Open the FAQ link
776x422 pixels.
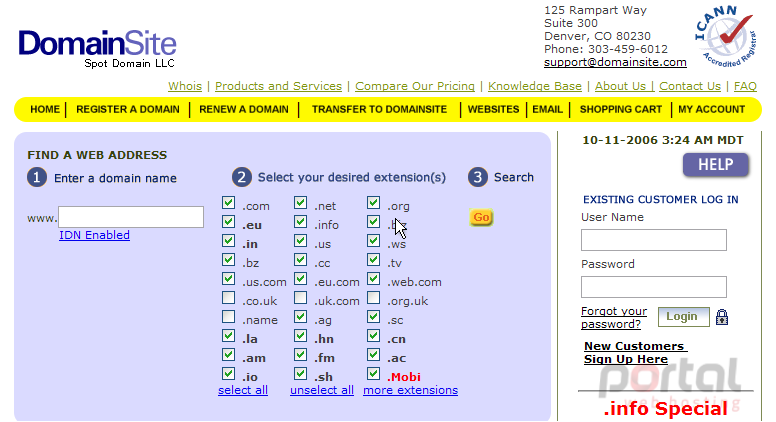(x=745, y=86)
